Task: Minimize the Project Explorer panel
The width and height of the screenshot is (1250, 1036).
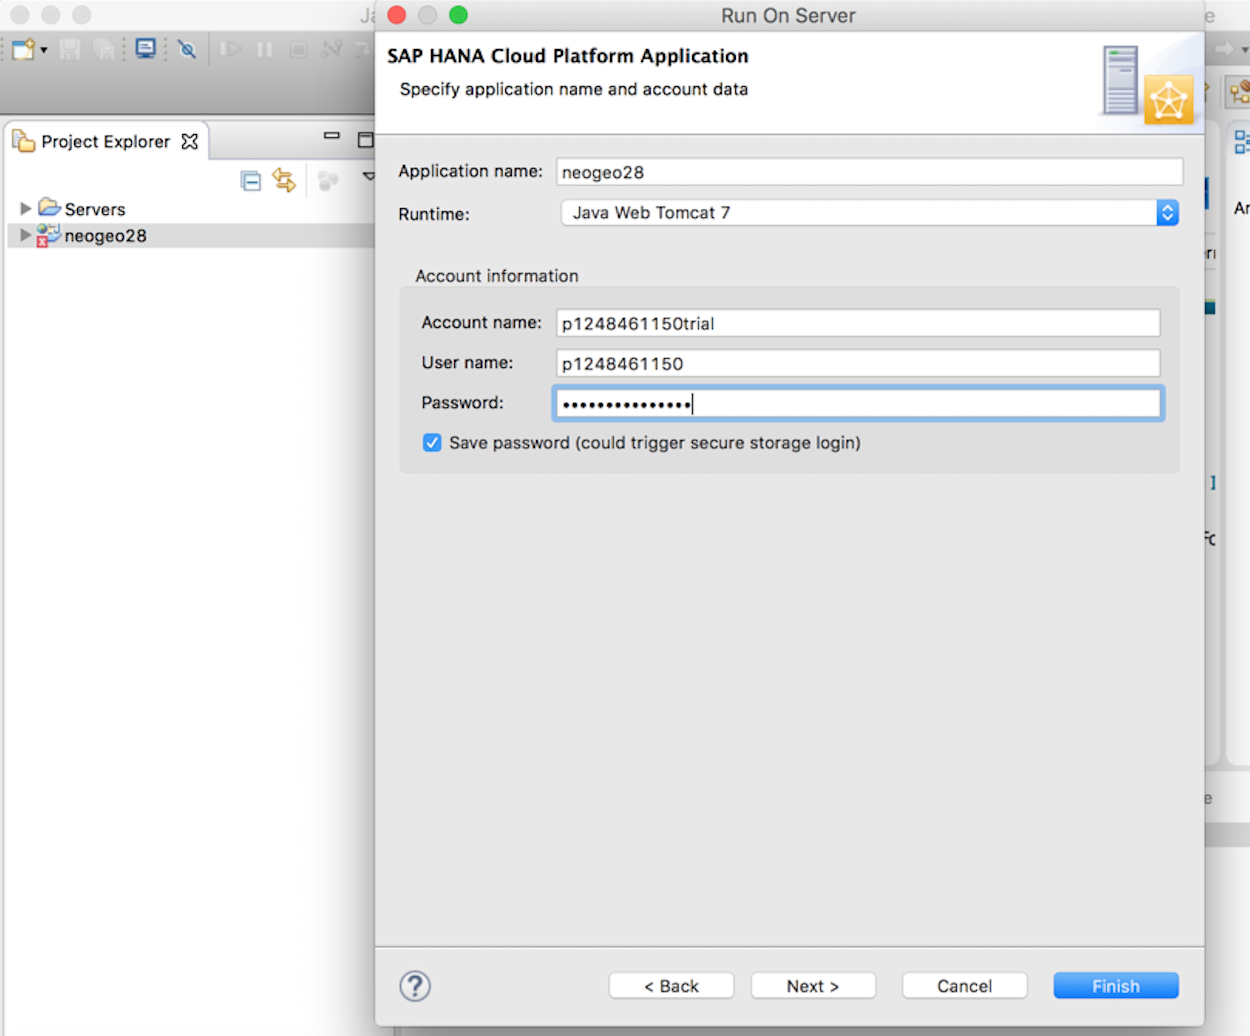Action: [332, 135]
